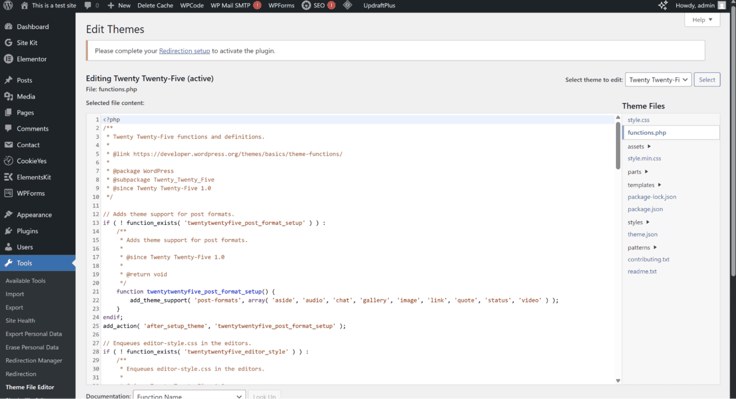Click the Site Kit G icon
The height and width of the screenshot is (399, 736).
[8, 43]
